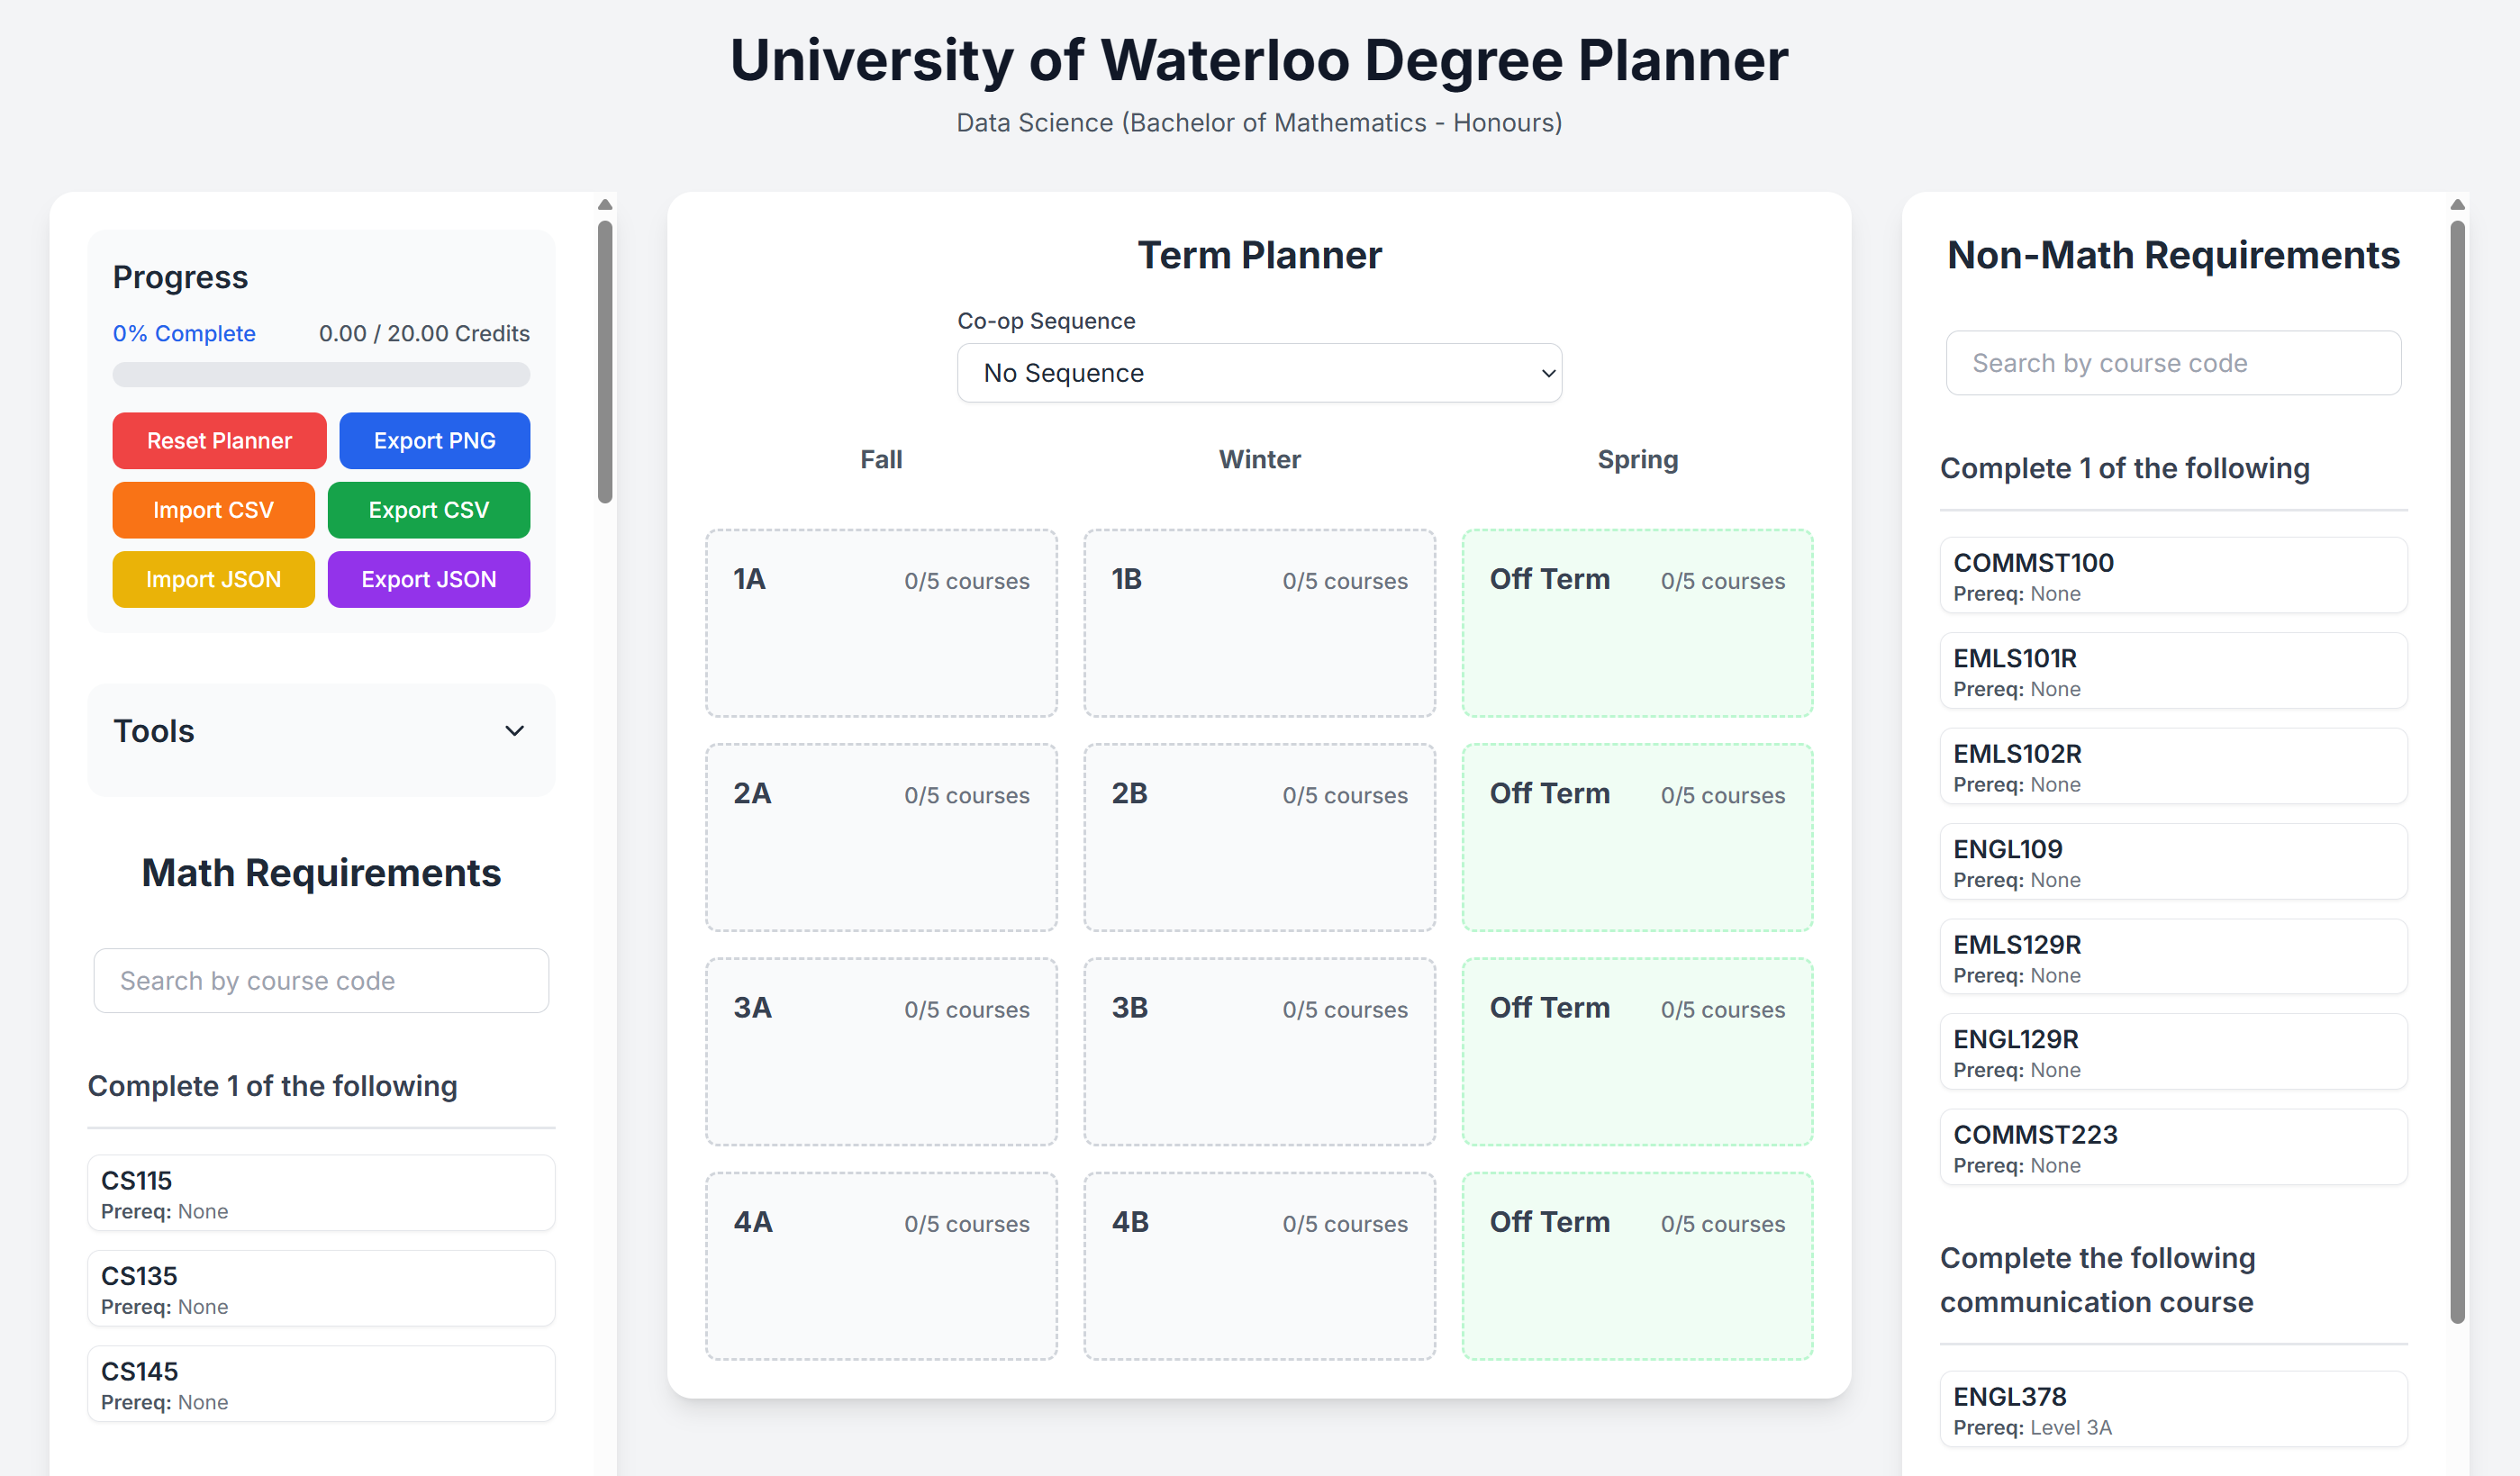This screenshot has width=2520, height=1476.
Task: Click Export CSV
Action: [x=428, y=510]
